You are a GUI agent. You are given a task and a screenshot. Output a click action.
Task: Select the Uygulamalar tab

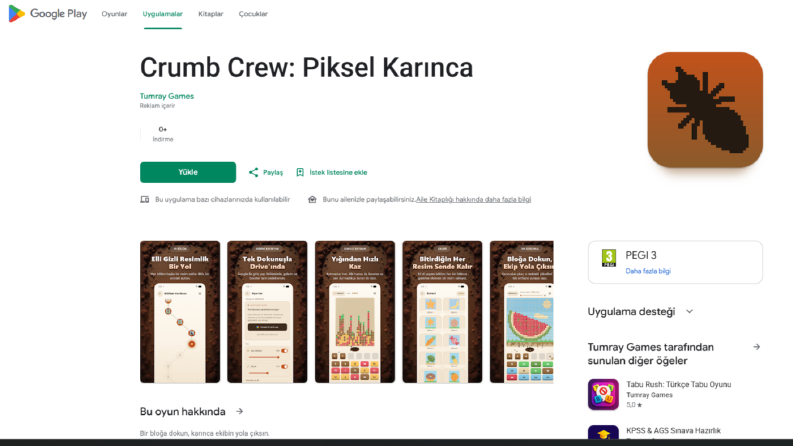(x=162, y=14)
